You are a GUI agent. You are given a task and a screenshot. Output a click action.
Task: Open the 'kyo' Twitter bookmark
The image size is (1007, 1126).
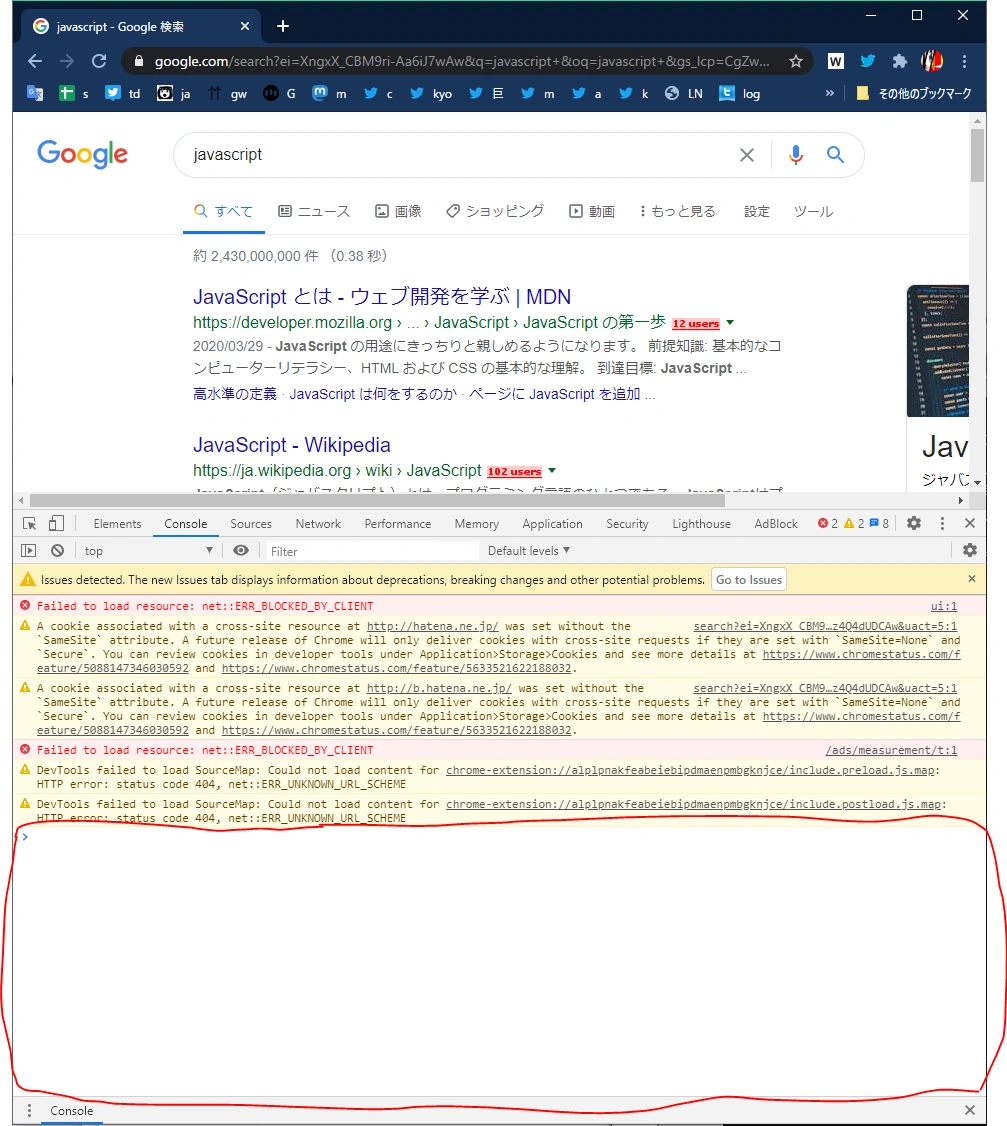pos(431,93)
